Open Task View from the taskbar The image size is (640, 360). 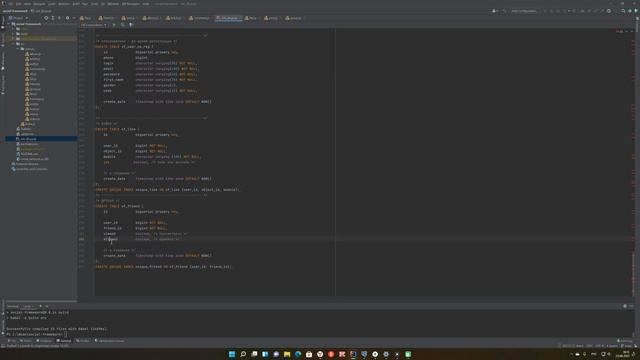coord(254,354)
